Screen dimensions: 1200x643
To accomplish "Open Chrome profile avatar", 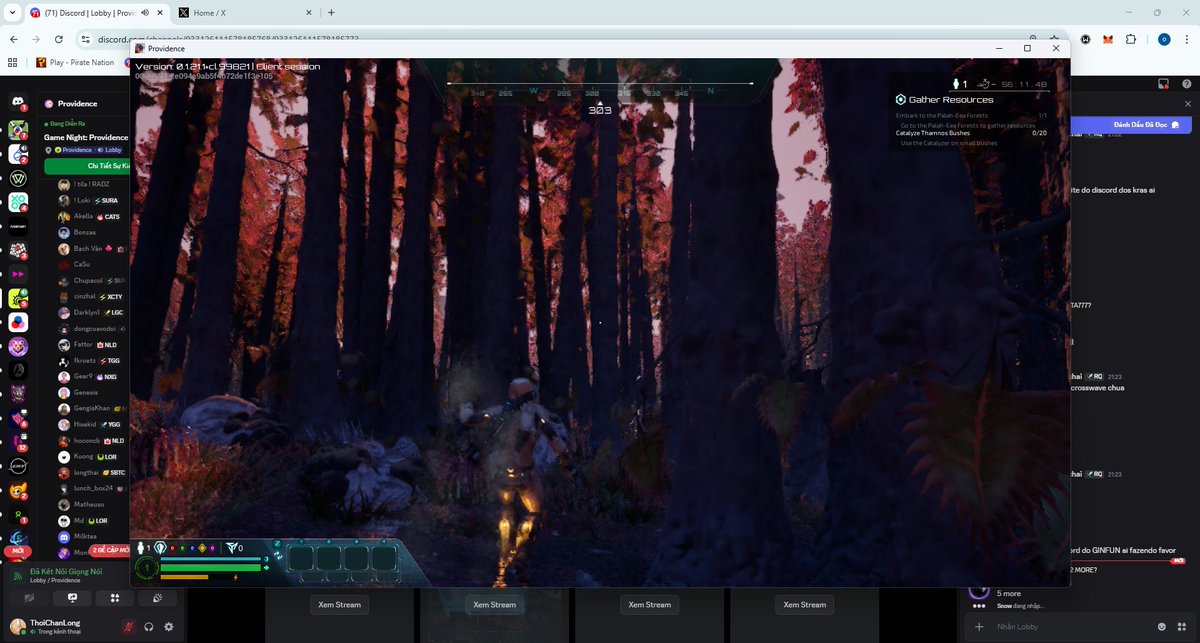I will [x=1163, y=39].
